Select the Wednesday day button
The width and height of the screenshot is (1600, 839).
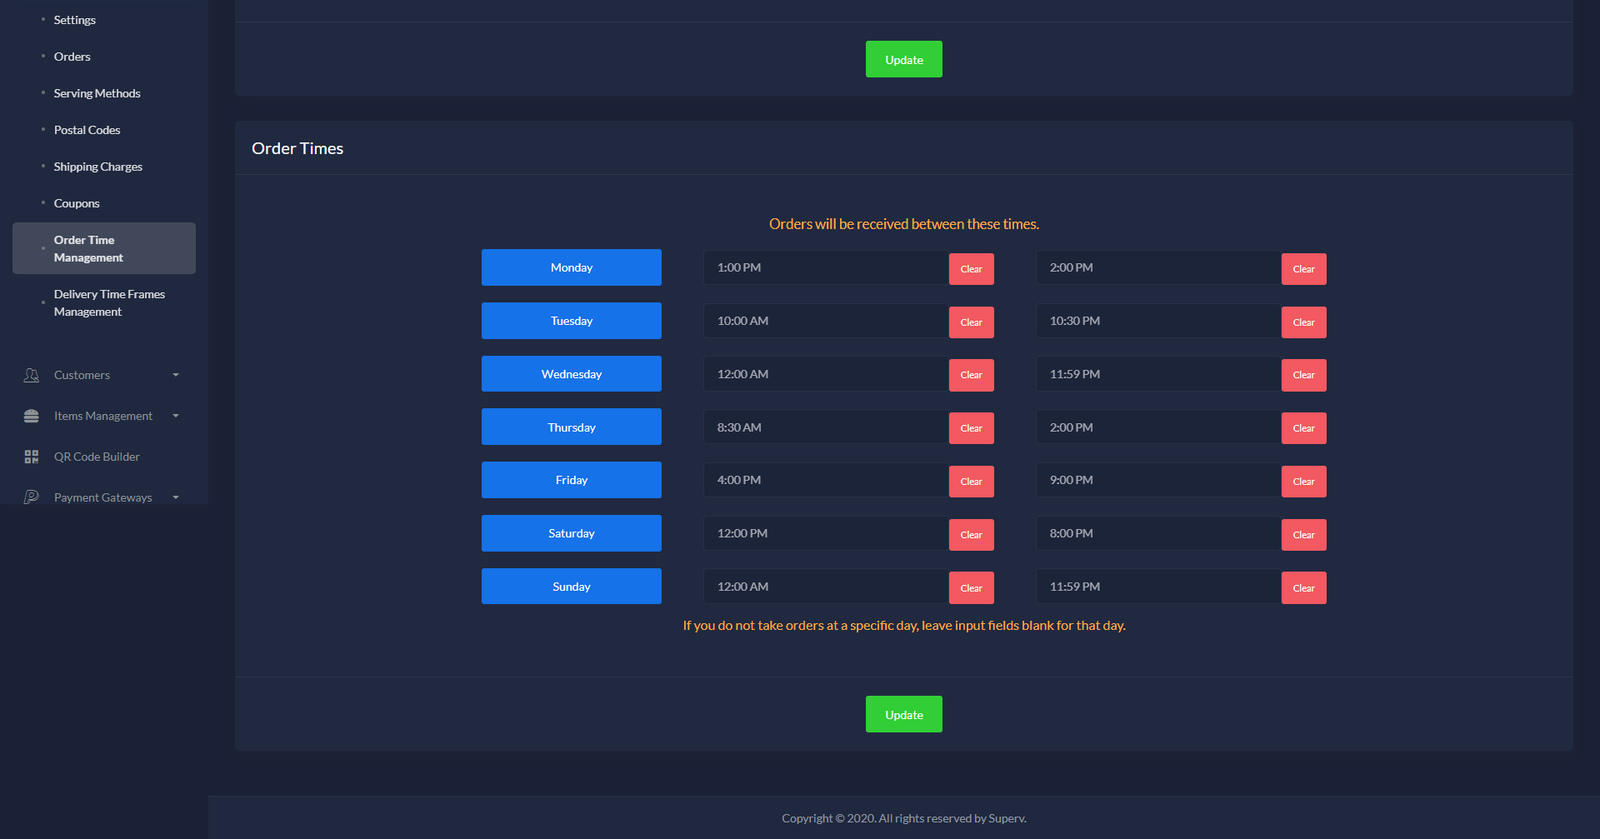[x=571, y=374]
